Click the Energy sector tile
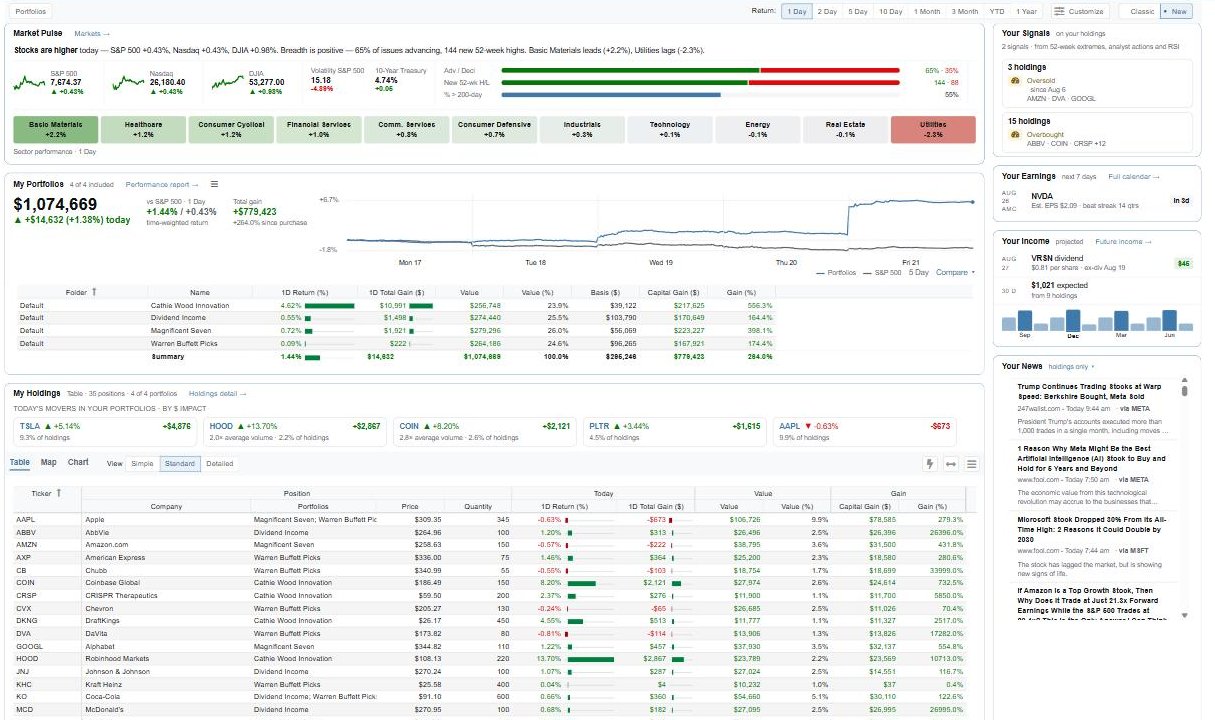Screen dimensions: 1215x720 757,129
